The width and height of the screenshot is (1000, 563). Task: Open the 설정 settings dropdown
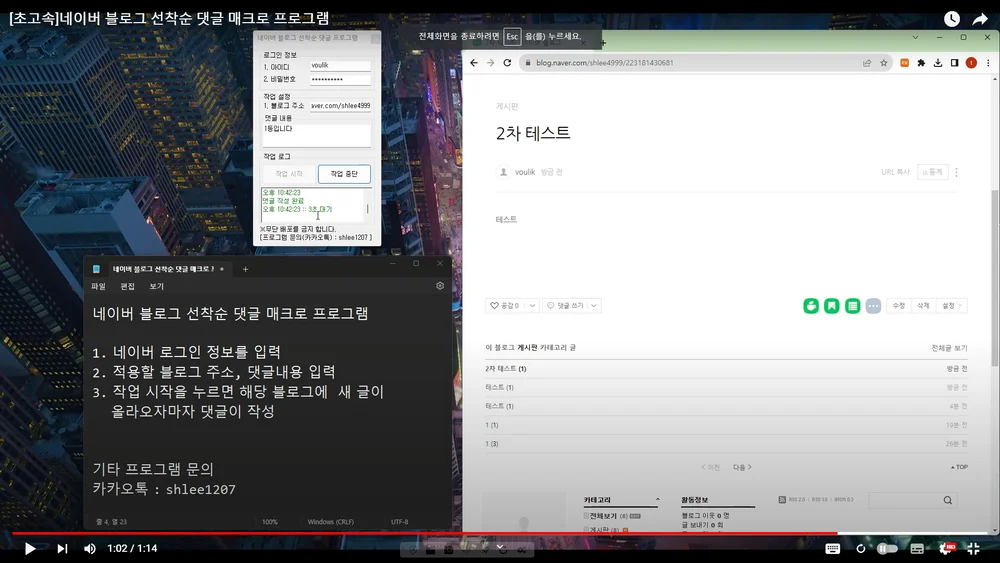952,305
